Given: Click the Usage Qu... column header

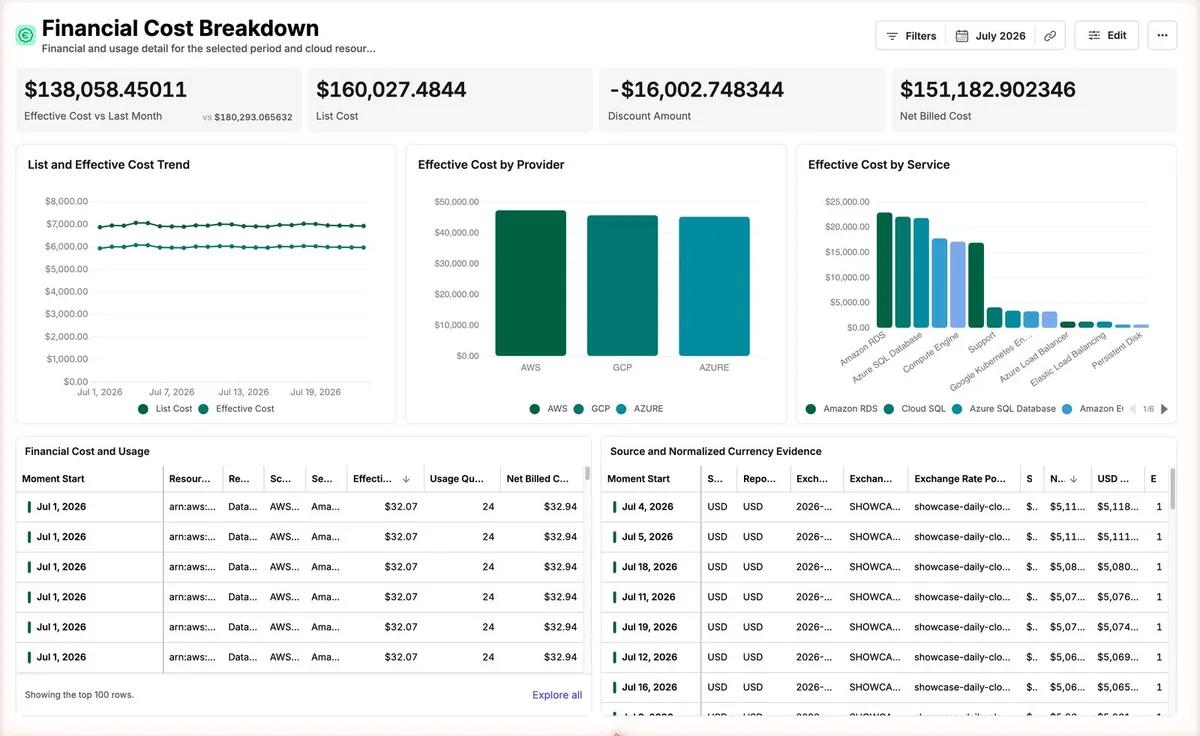Looking at the screenshot, I should (x=462, y=479).
